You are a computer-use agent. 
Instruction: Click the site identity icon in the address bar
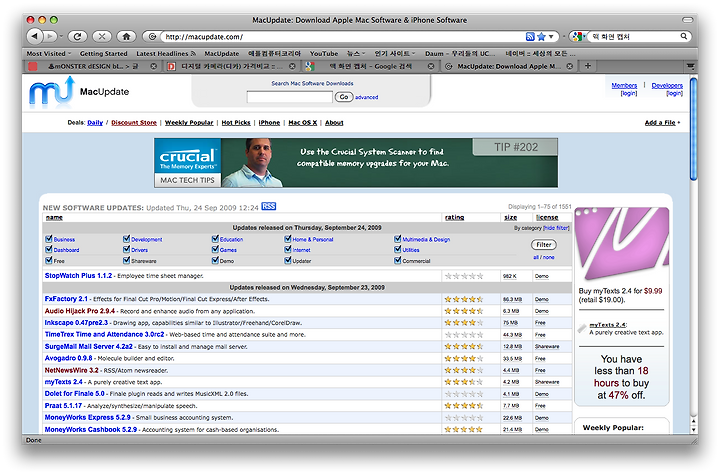(x=152, y=36)
